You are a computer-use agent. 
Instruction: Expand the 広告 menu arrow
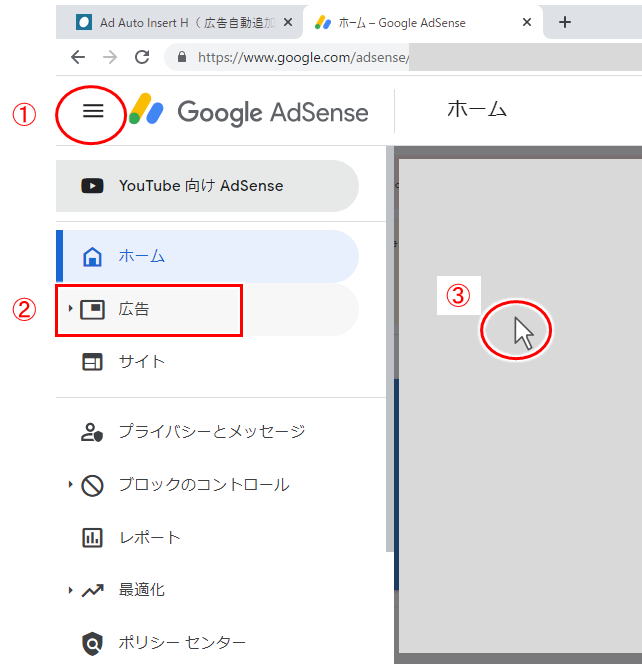(70, 309)
